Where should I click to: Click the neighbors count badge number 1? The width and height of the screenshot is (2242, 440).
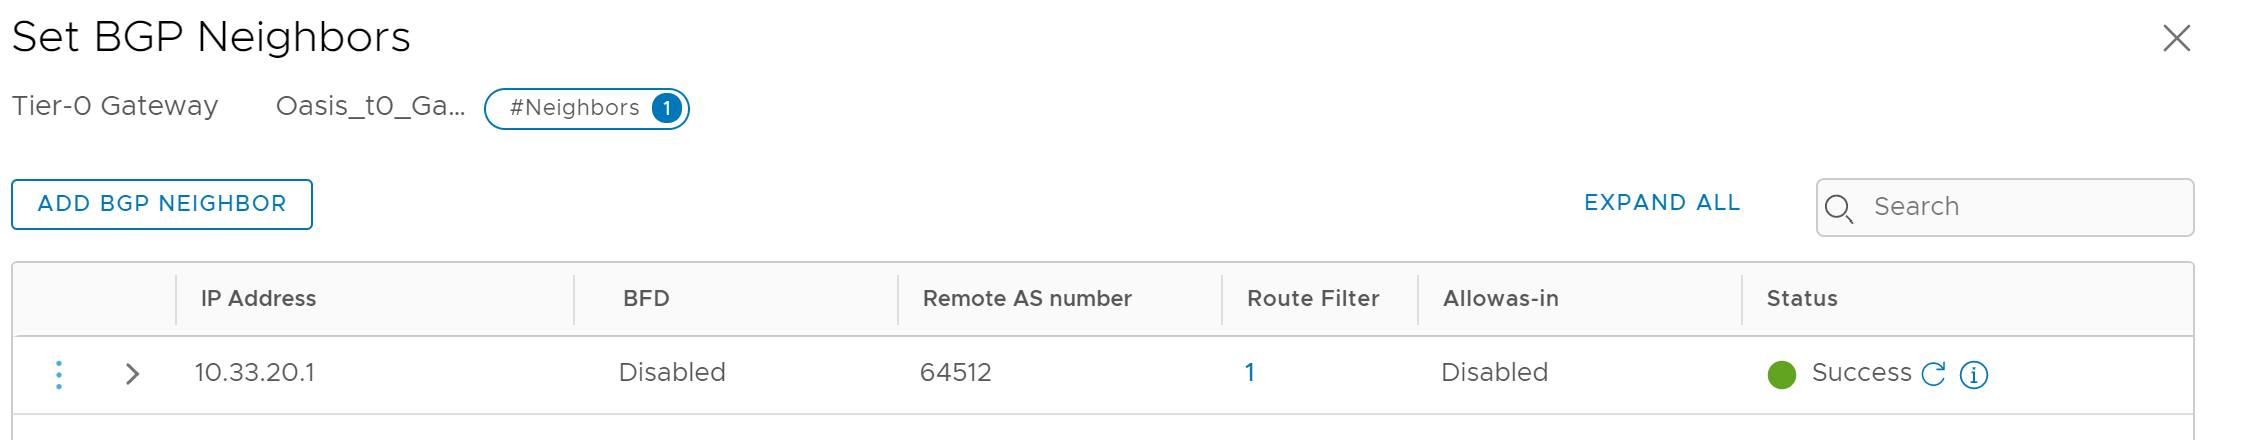(x=667, y=108)
